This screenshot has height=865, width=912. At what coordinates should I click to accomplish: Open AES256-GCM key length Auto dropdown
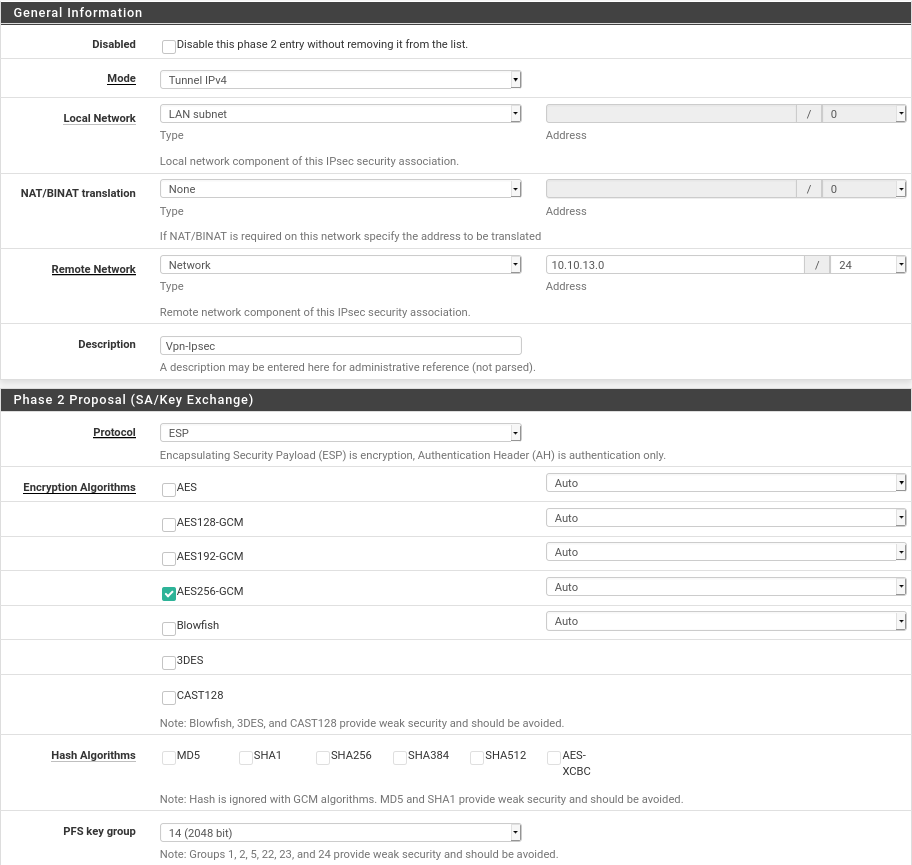[726, 587]
